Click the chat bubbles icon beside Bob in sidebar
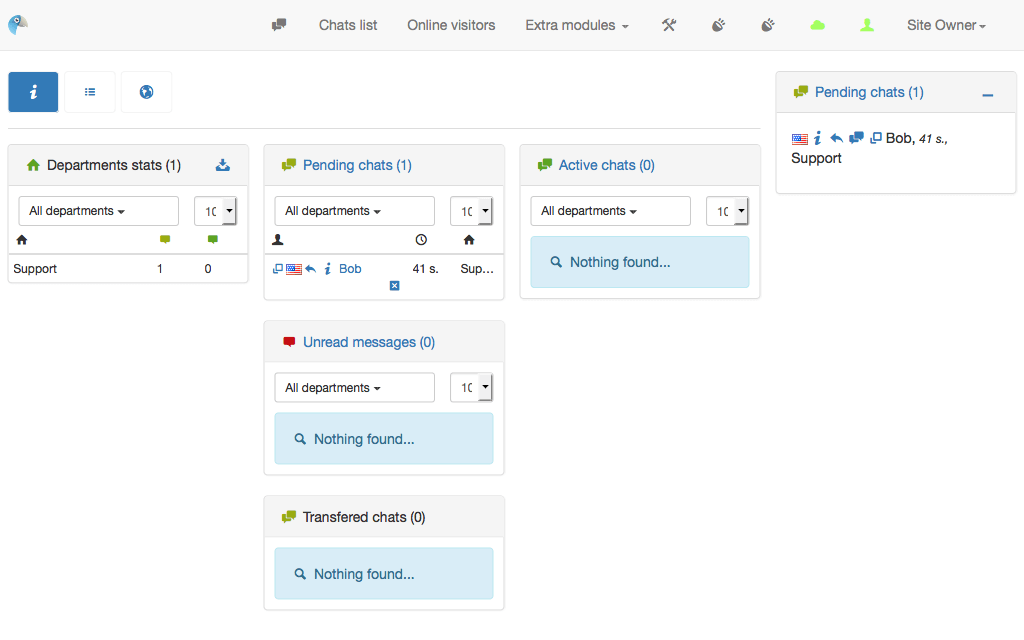 (856, 138)
